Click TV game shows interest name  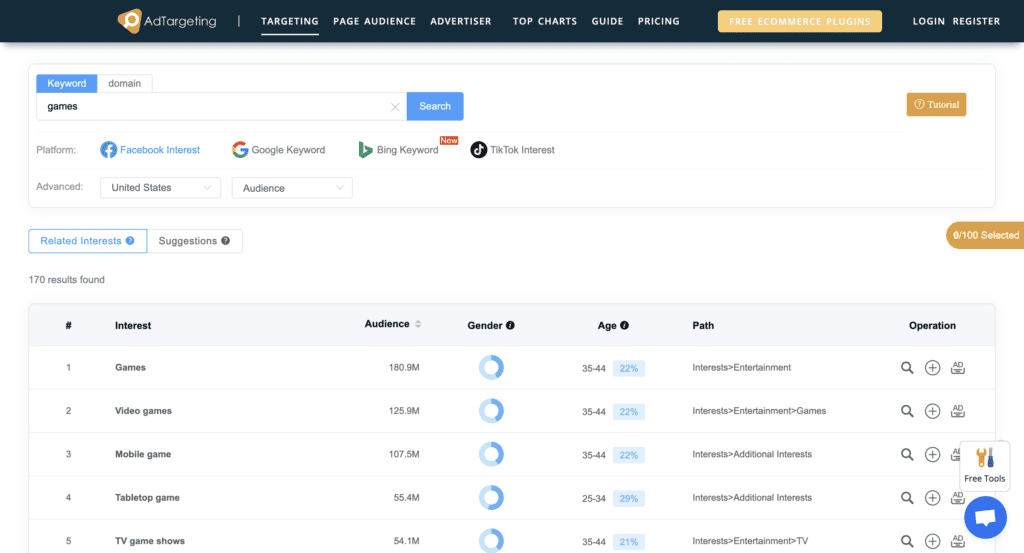[x=150, y=541]
